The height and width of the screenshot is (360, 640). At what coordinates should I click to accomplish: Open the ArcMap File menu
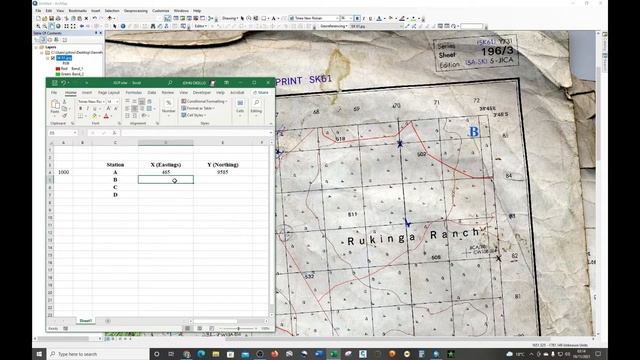[38, 11]
